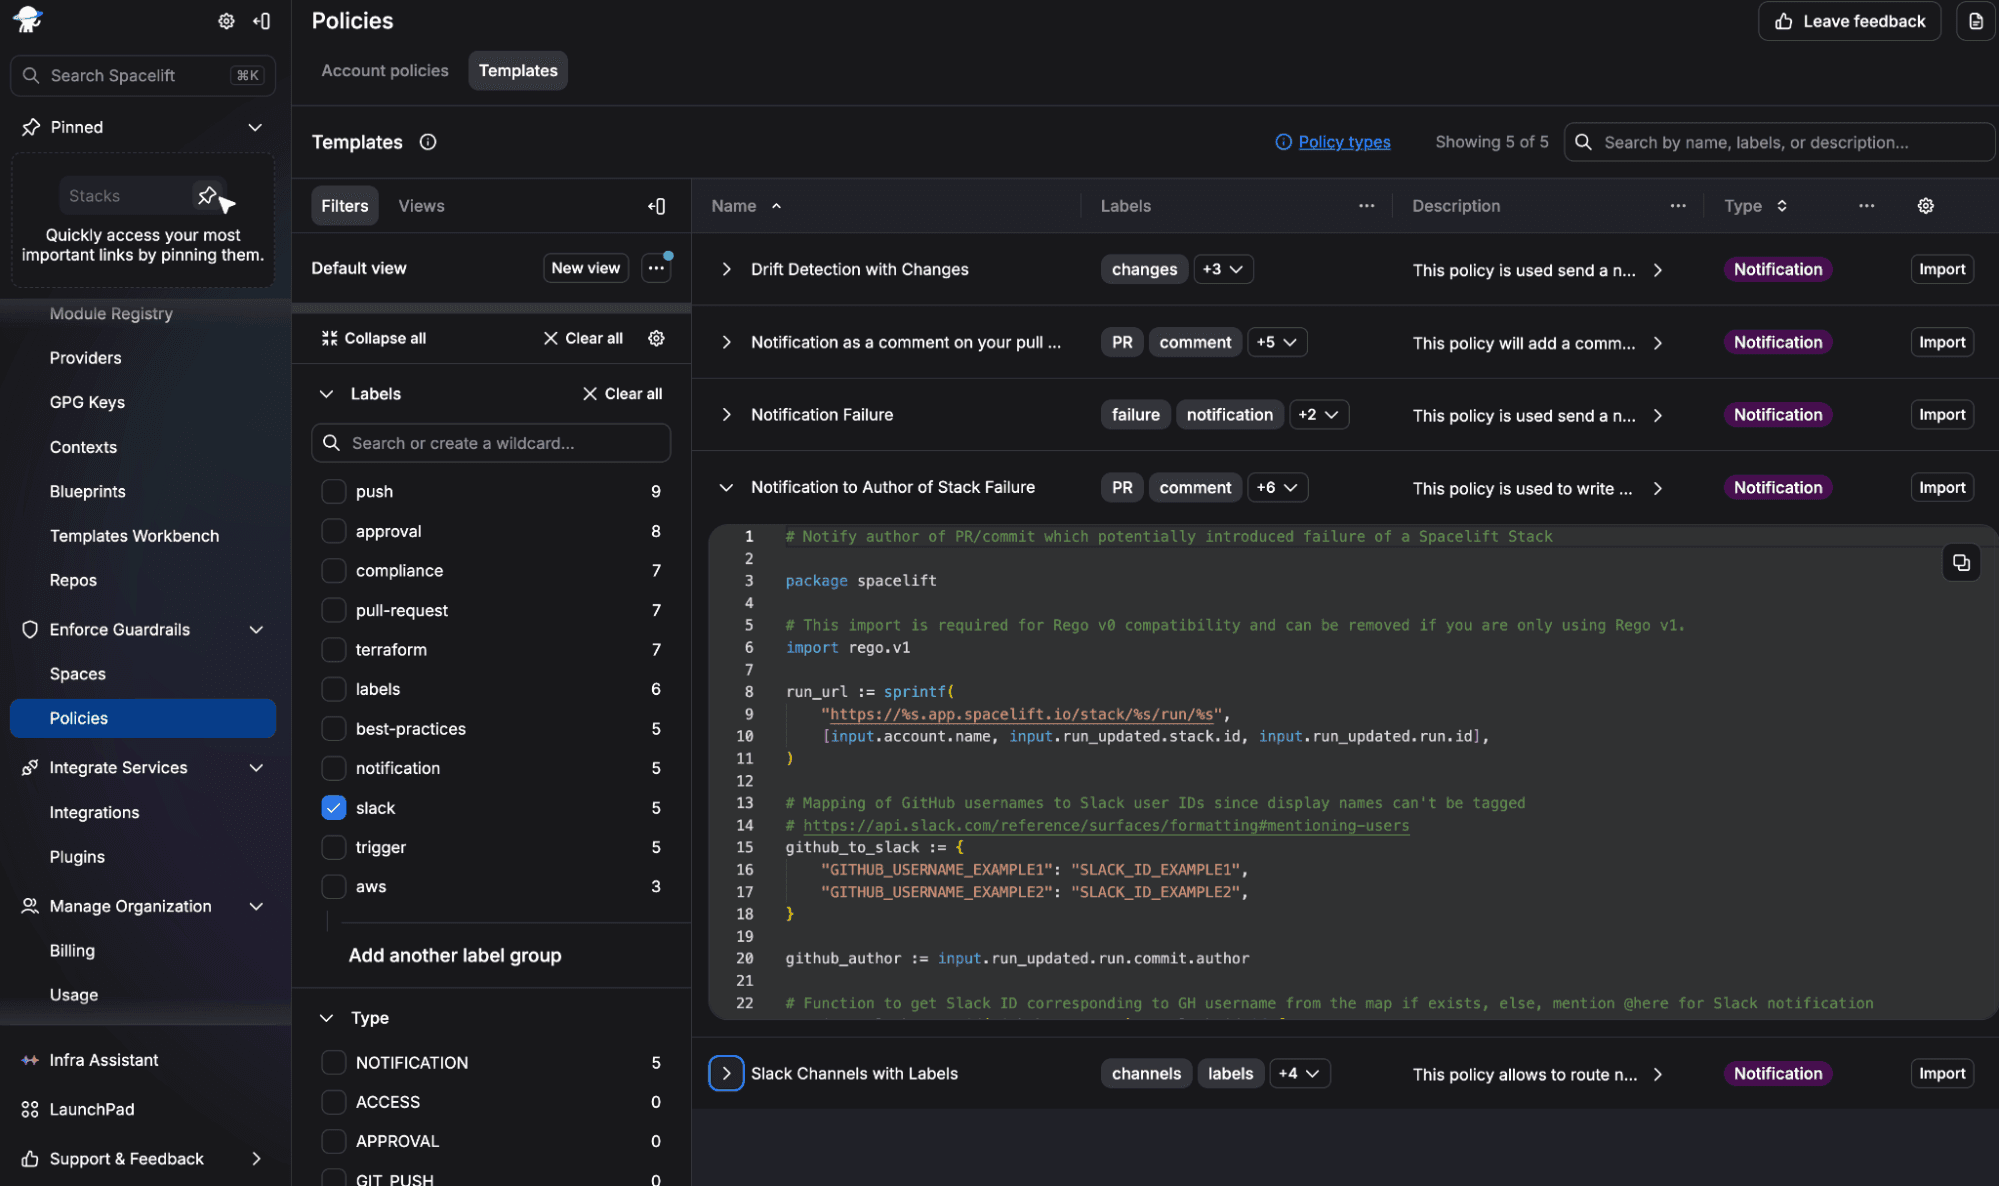Image resolution: width=1999 pixels, height=1186 pixels.
Task: Collapse the Labels filter group
Action: coord(326,394)
